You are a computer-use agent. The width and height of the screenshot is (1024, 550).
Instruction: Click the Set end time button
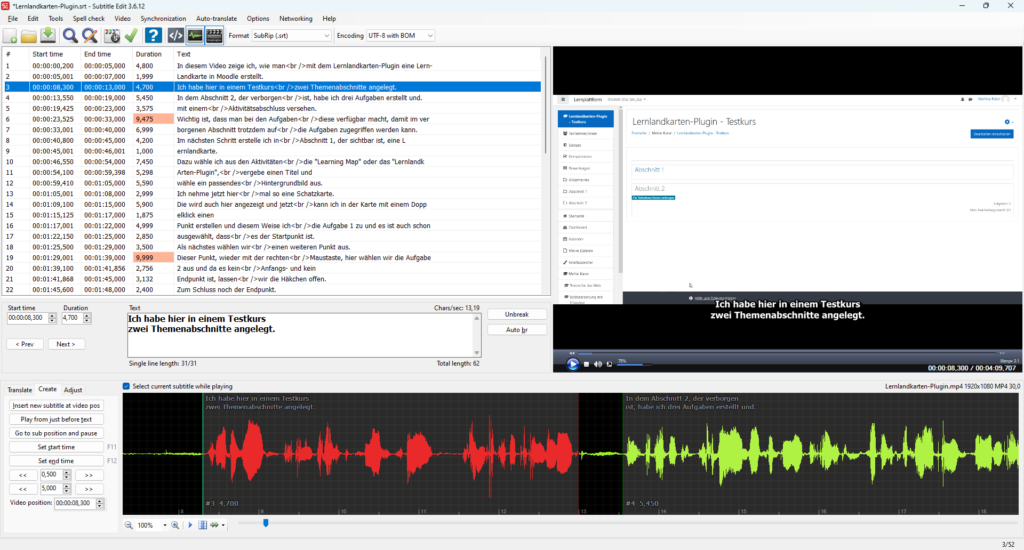click(x=56, y=461)
